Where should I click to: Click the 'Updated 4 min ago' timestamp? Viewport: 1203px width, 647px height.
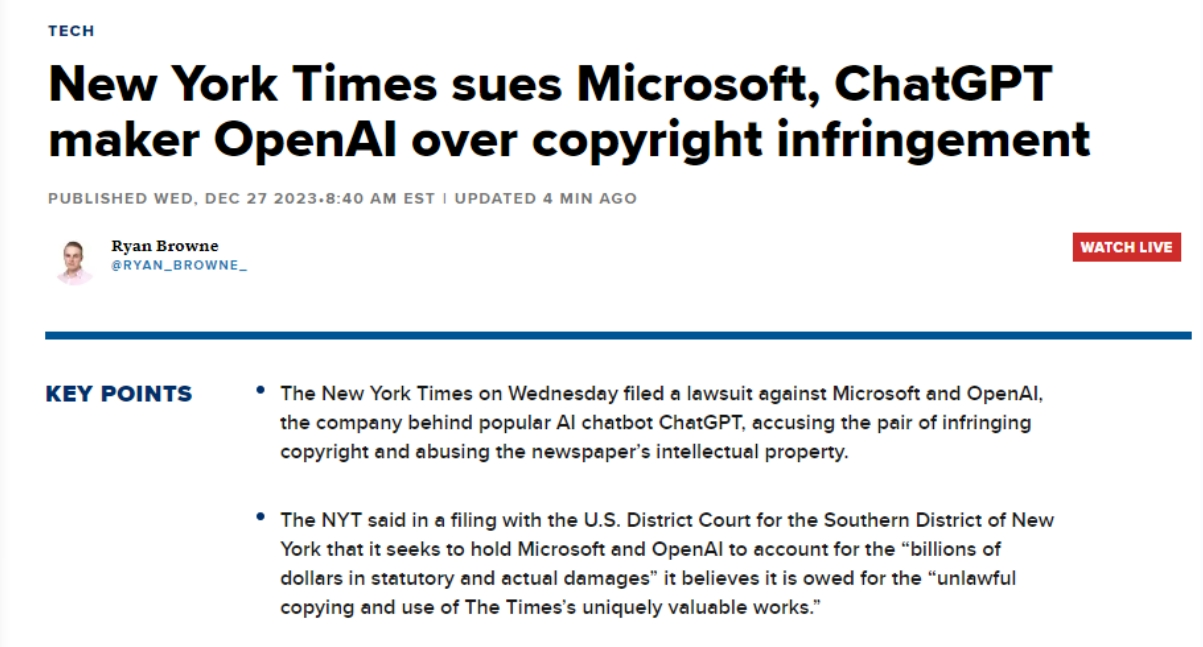point(545,198)
